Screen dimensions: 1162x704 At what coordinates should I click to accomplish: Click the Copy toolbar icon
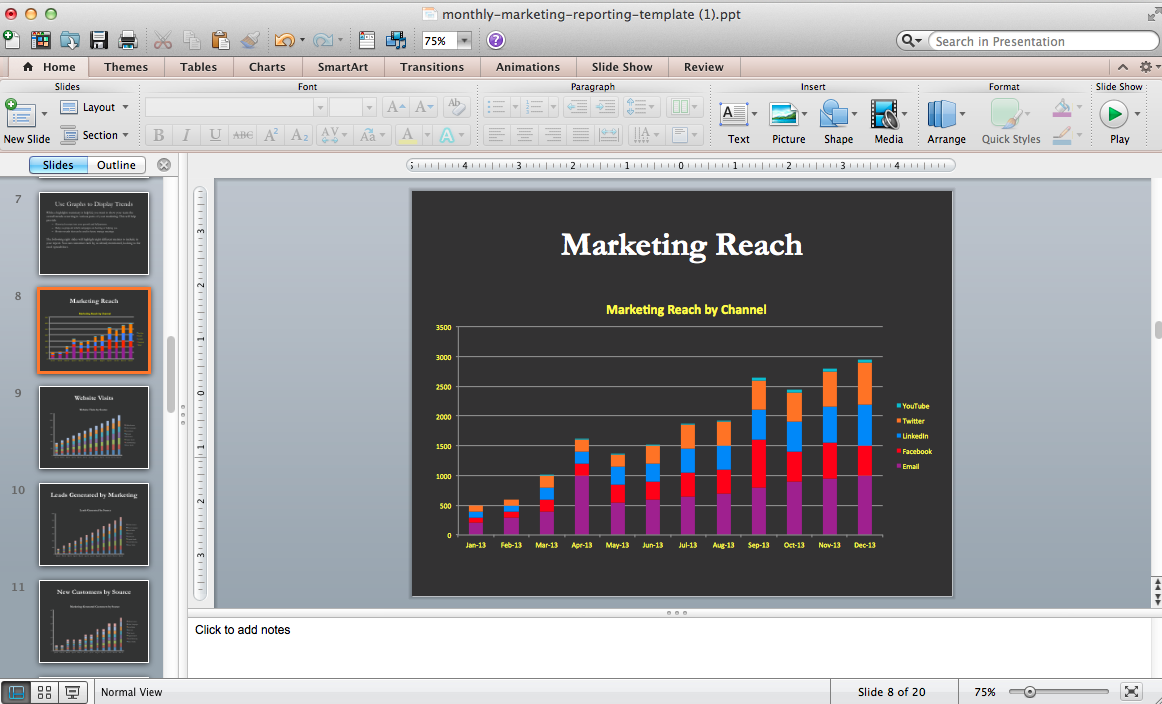[x=191, y=40]
